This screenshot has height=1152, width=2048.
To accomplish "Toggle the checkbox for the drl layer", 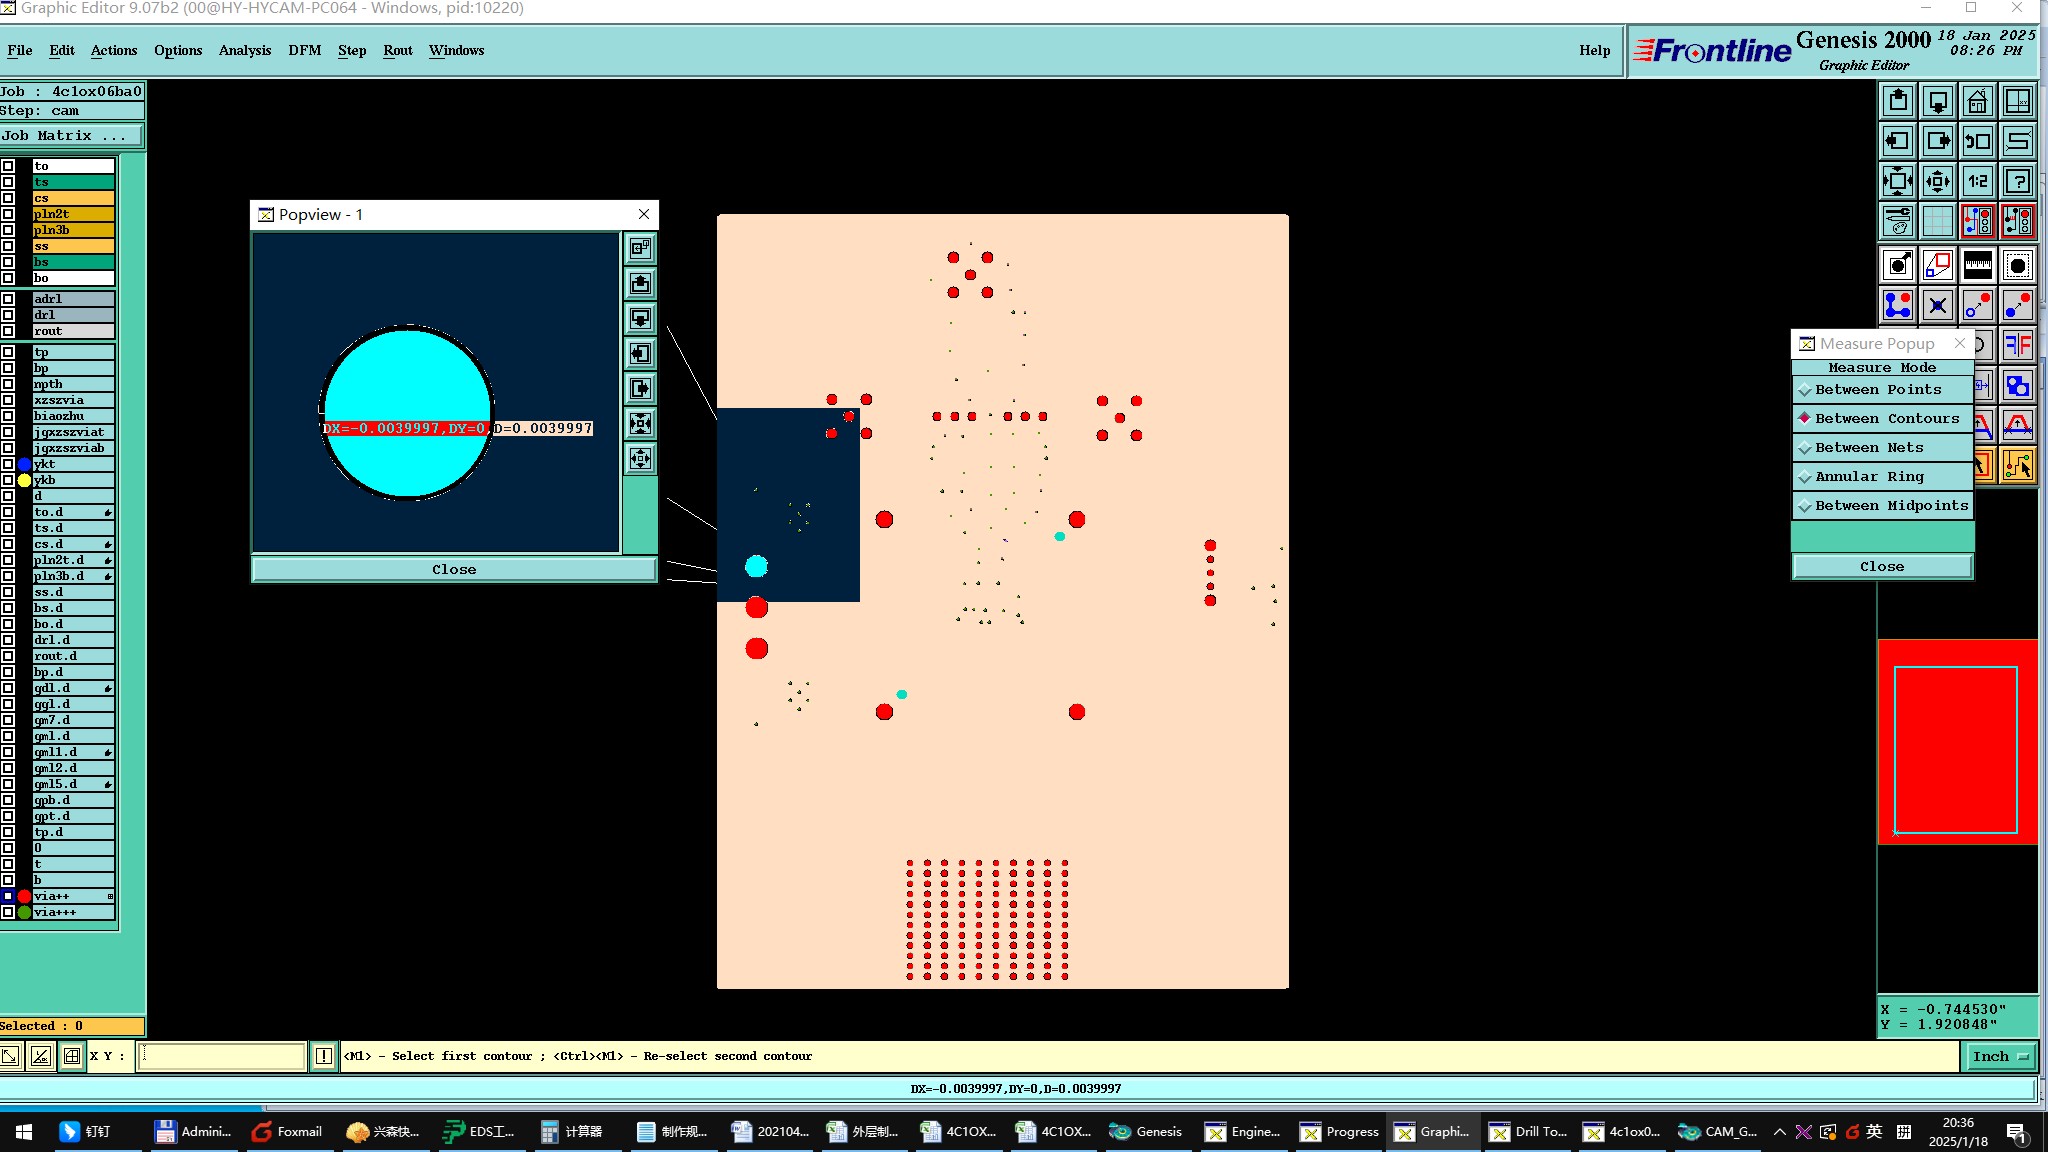I will (x=8, y=315).
